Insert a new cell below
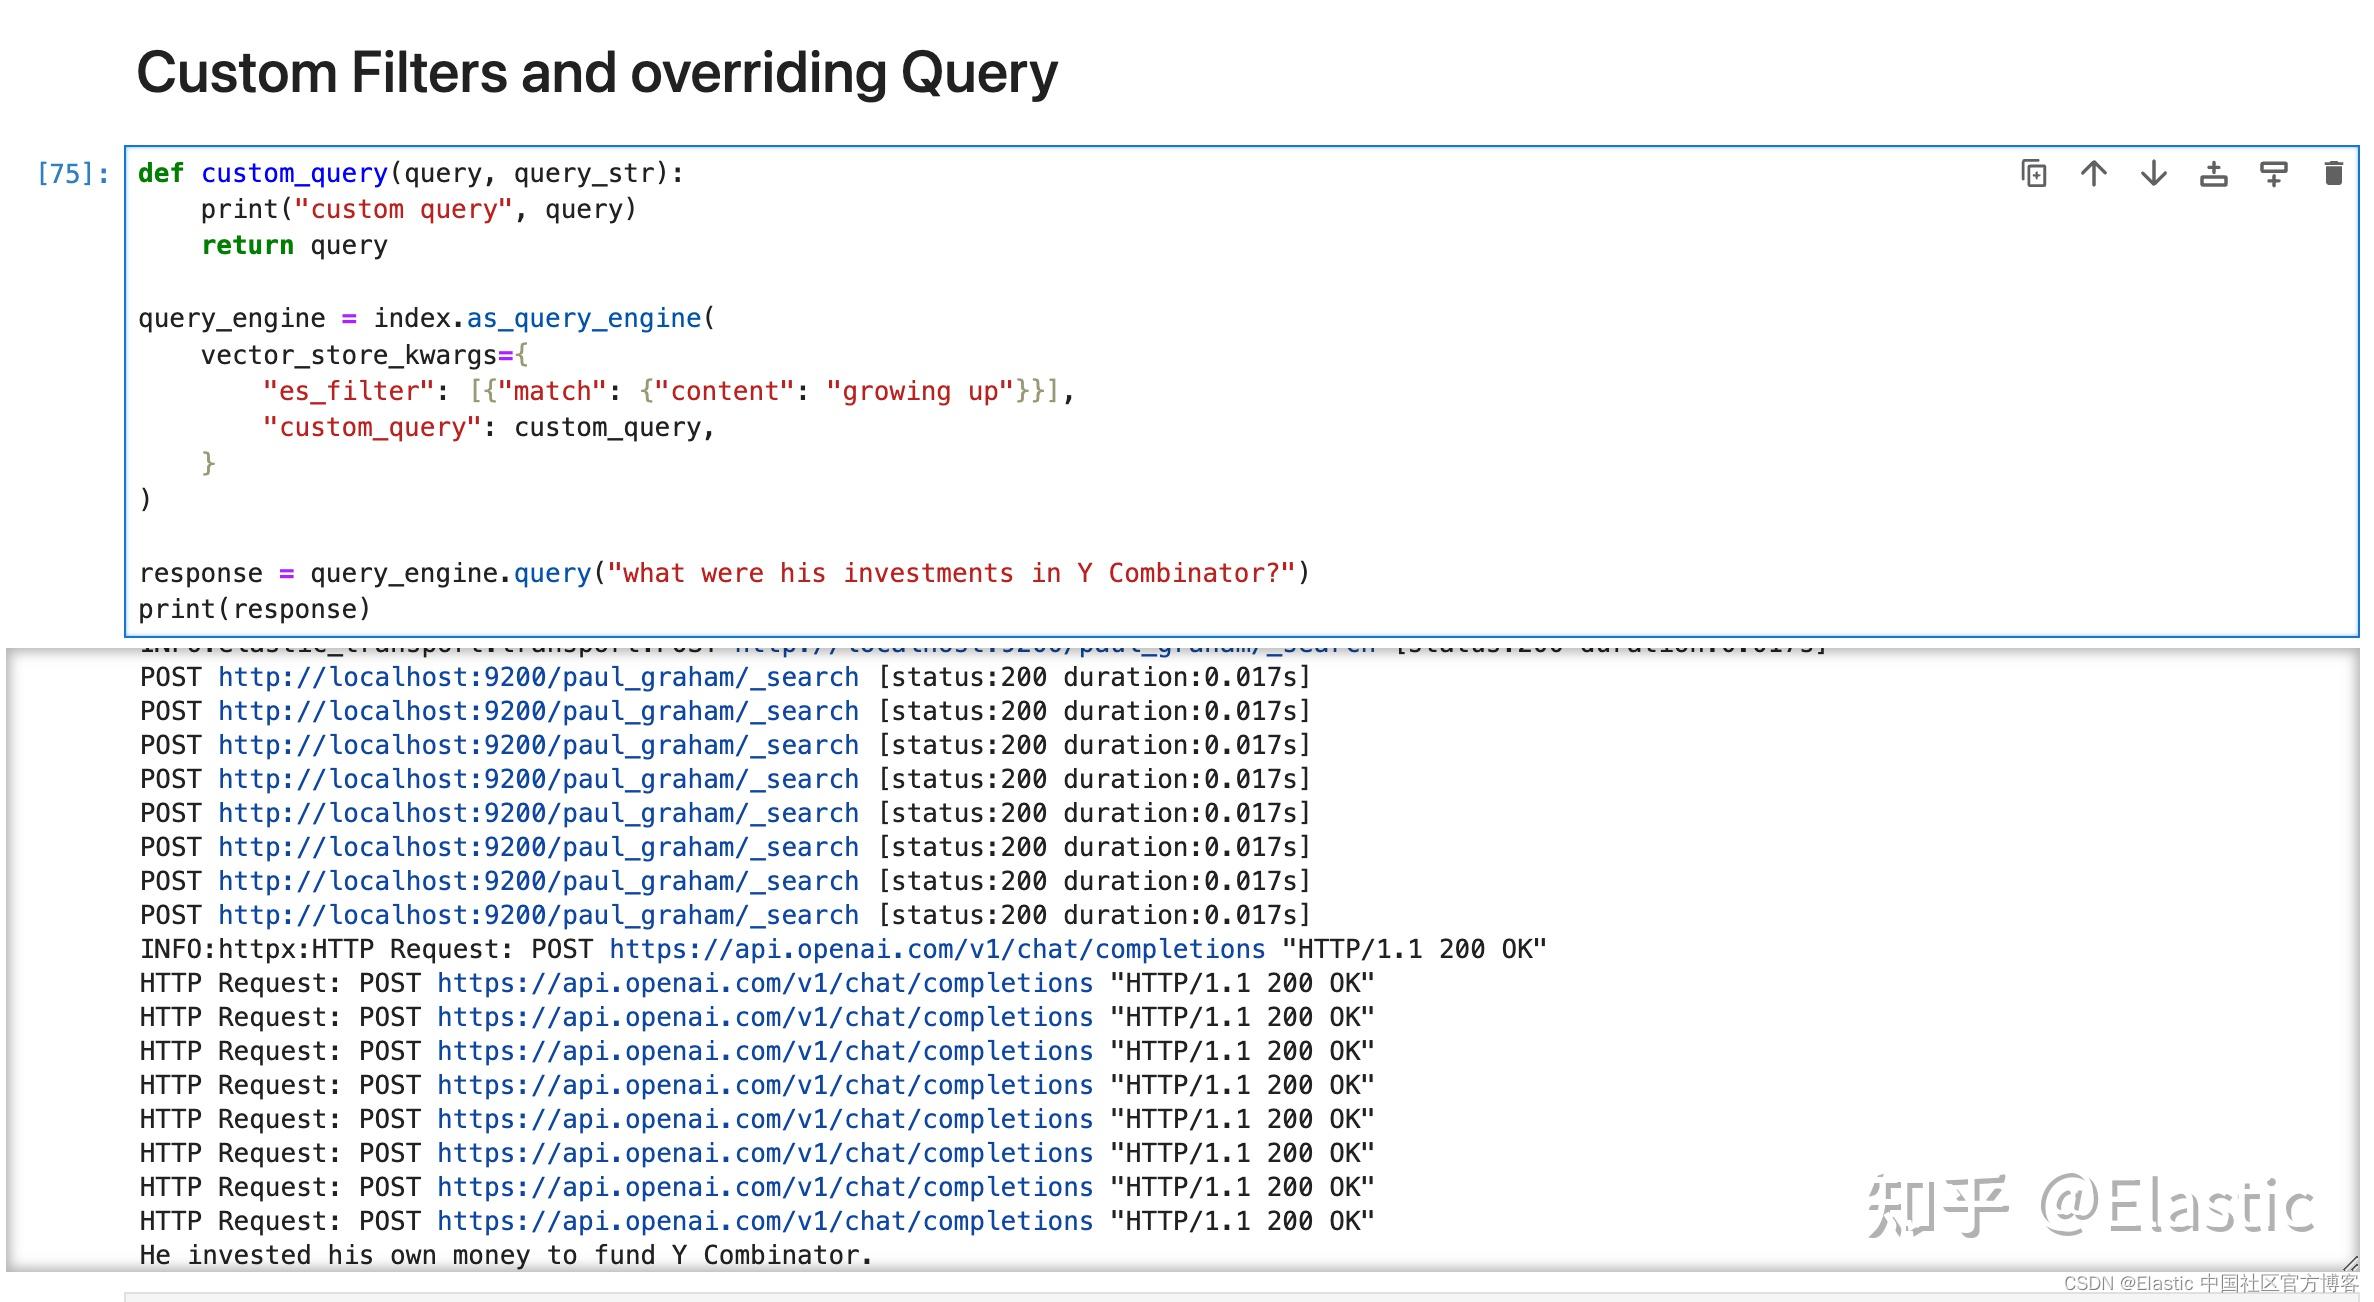 point(2273,173)
